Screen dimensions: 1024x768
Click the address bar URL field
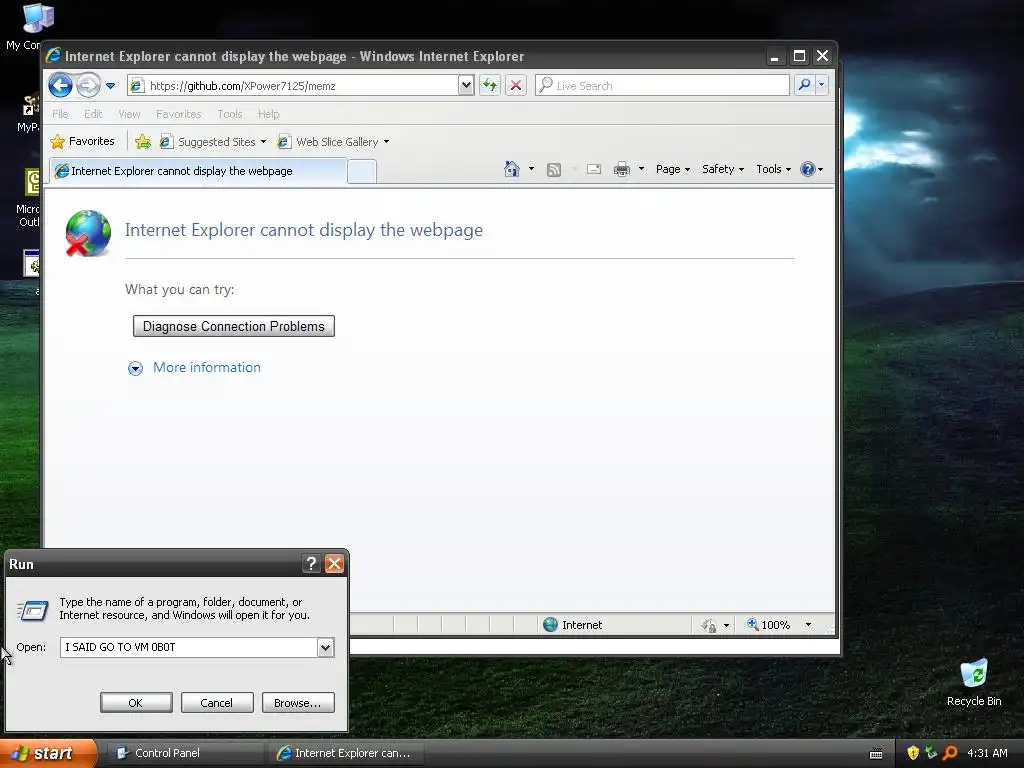pyautogui.click(x=294, y=86)
